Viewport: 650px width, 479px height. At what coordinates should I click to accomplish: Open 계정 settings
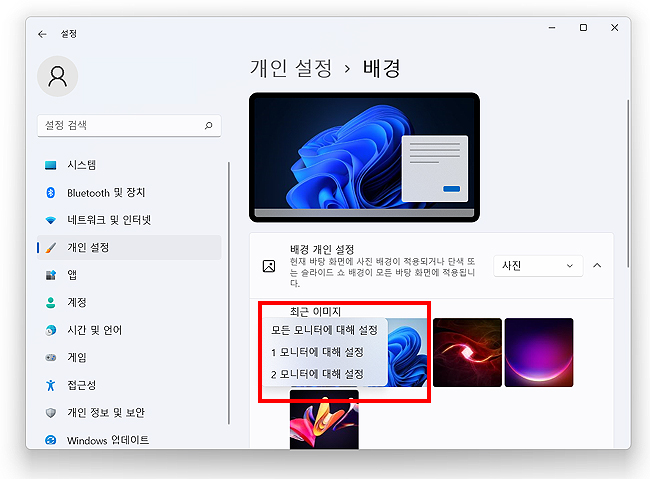(129, 302)
